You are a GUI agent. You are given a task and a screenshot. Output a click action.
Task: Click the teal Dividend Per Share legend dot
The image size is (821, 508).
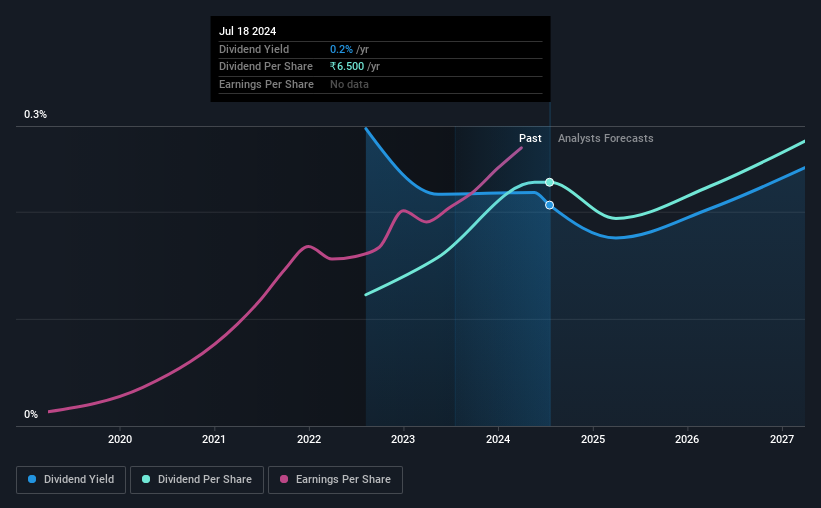tap(146, 479)
